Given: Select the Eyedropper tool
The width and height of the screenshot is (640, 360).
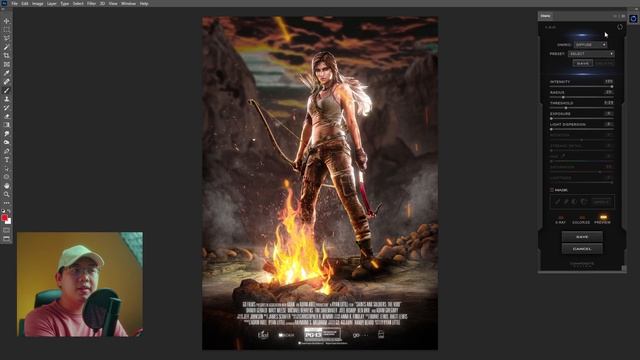Looking at the screenshot, I should tap(7, 73).
